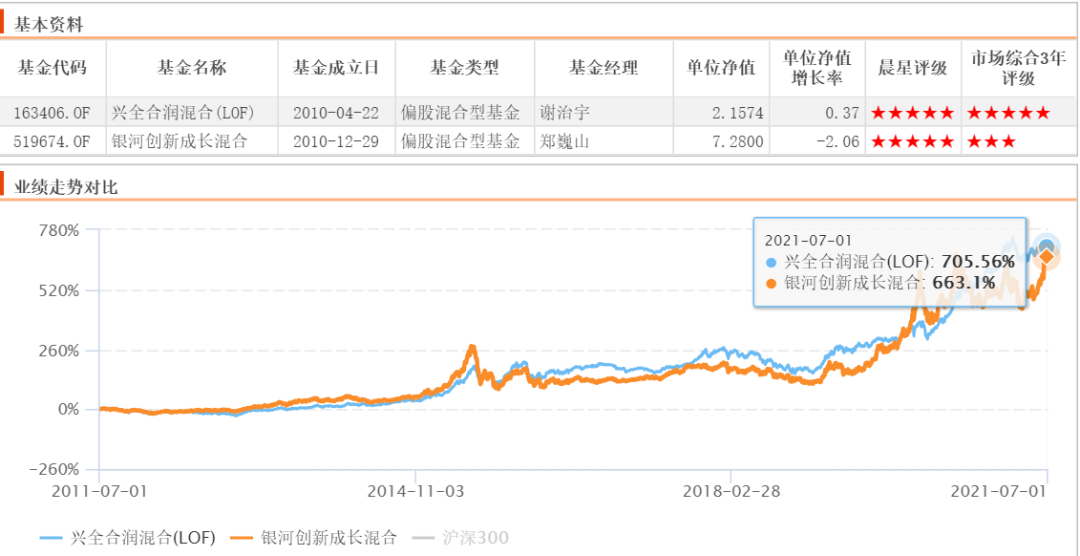
Task: Click fund code 519674.OF
Action: point(53,141)
